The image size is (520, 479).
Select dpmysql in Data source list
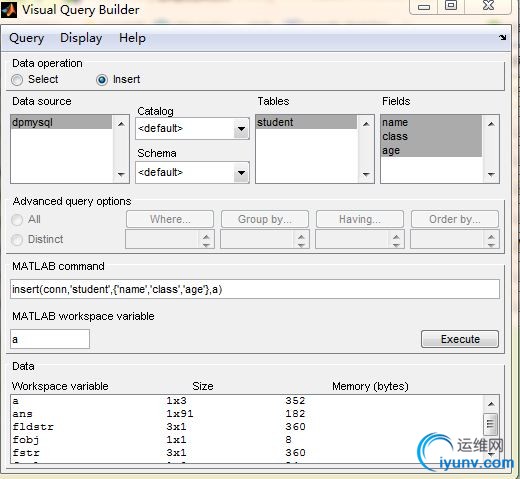click(61, 122)
